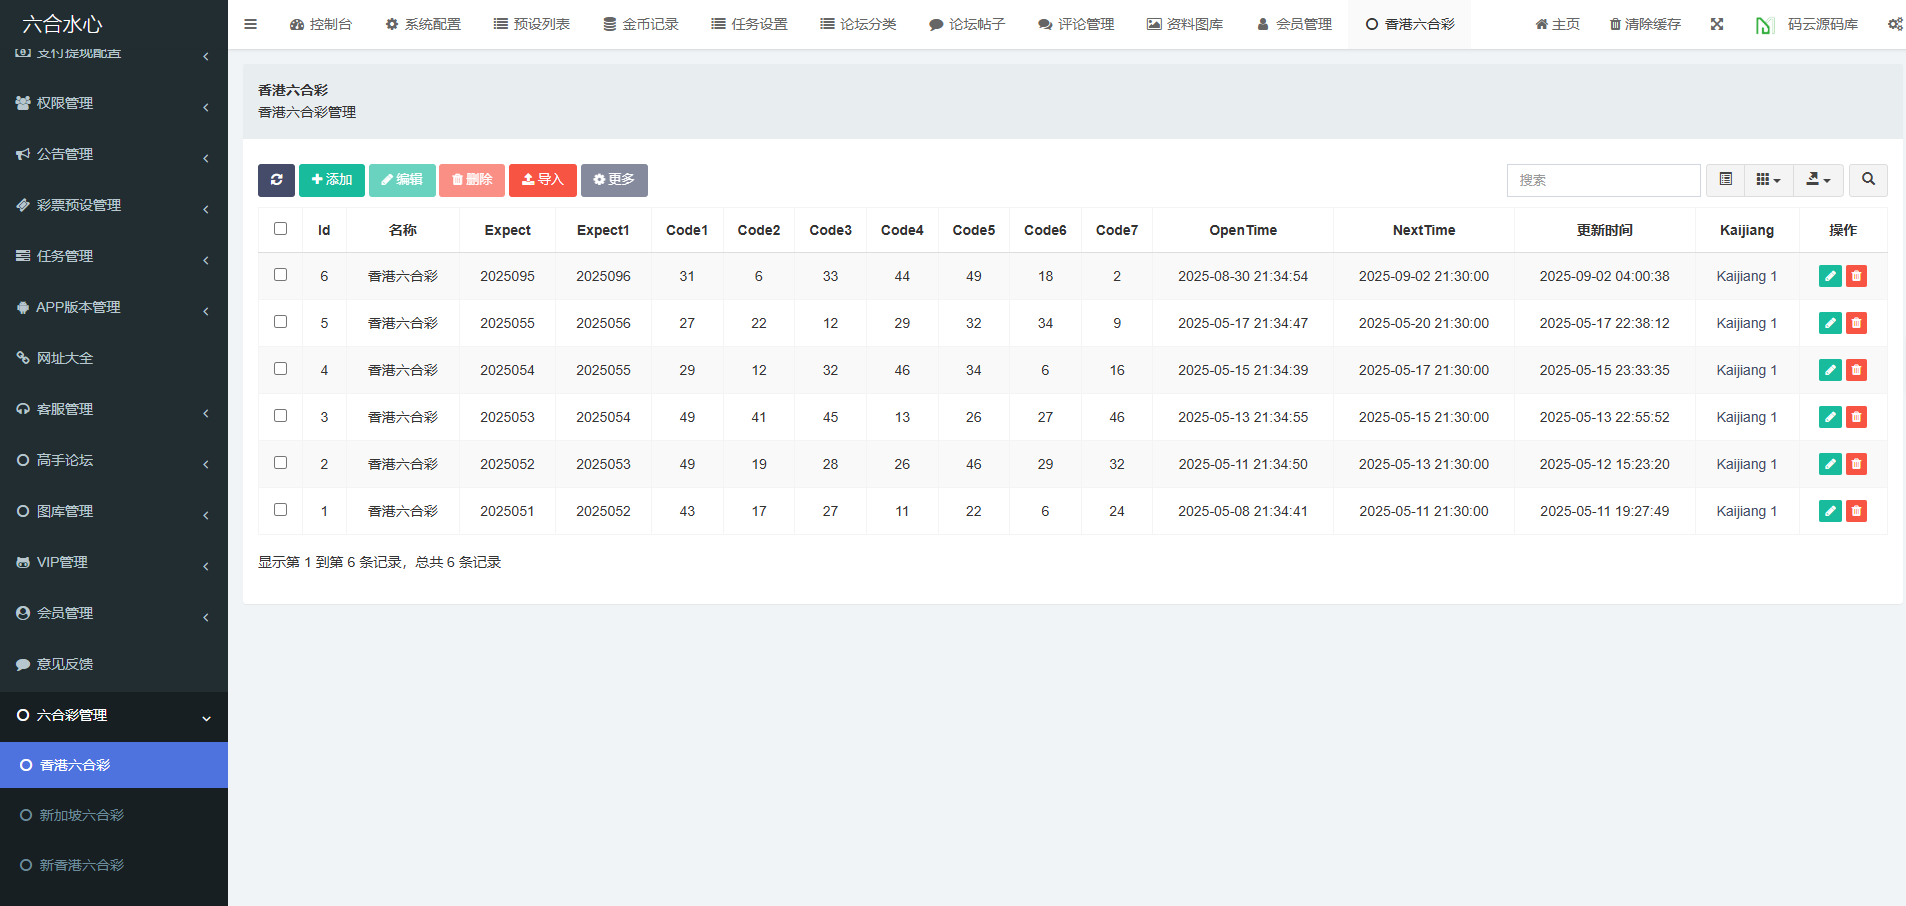
Task: Collapse sidebar with hamburger menu icon
Action: [251, 24]
